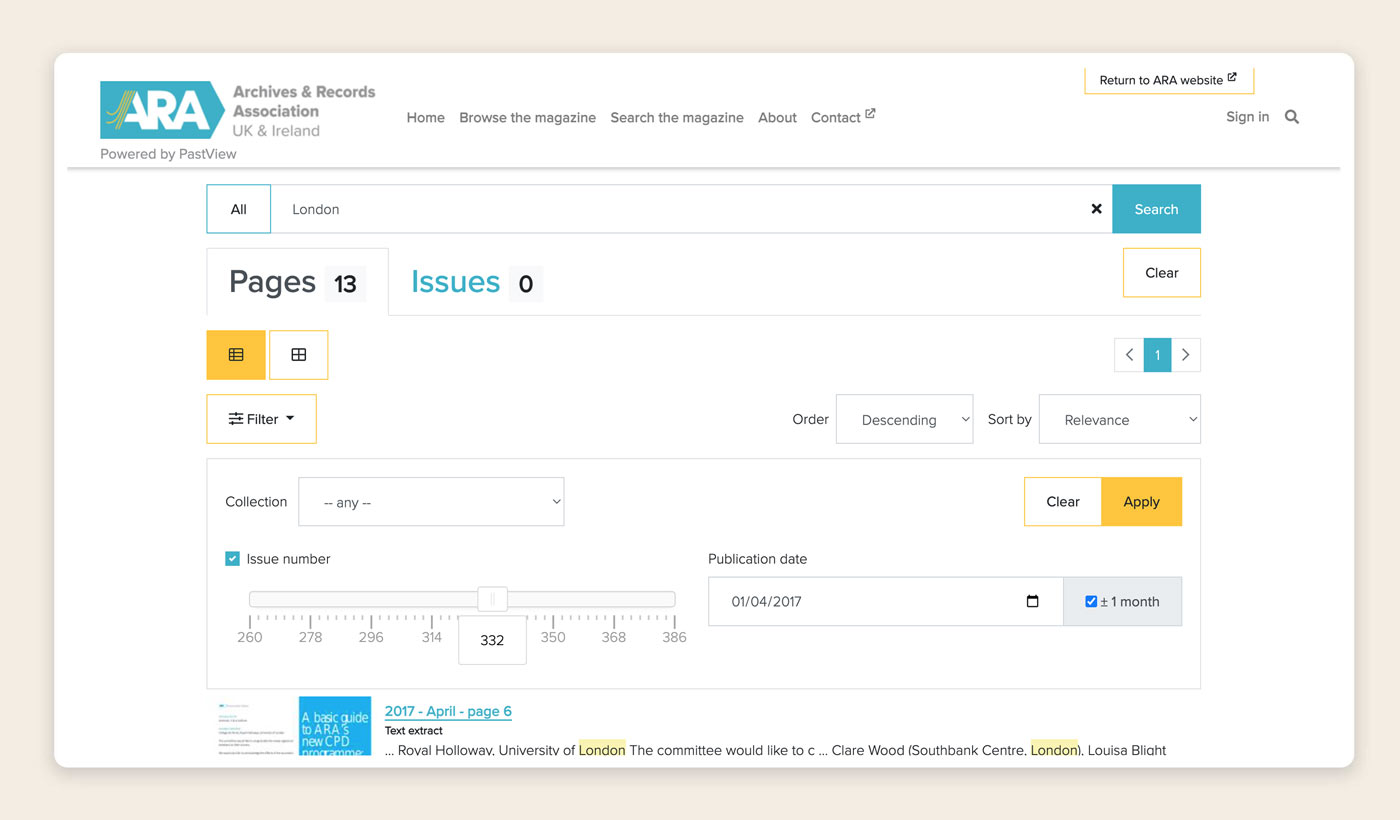
Task: Open the Sort by Relevance dropdown
Action: click(x=1119, y=420)
